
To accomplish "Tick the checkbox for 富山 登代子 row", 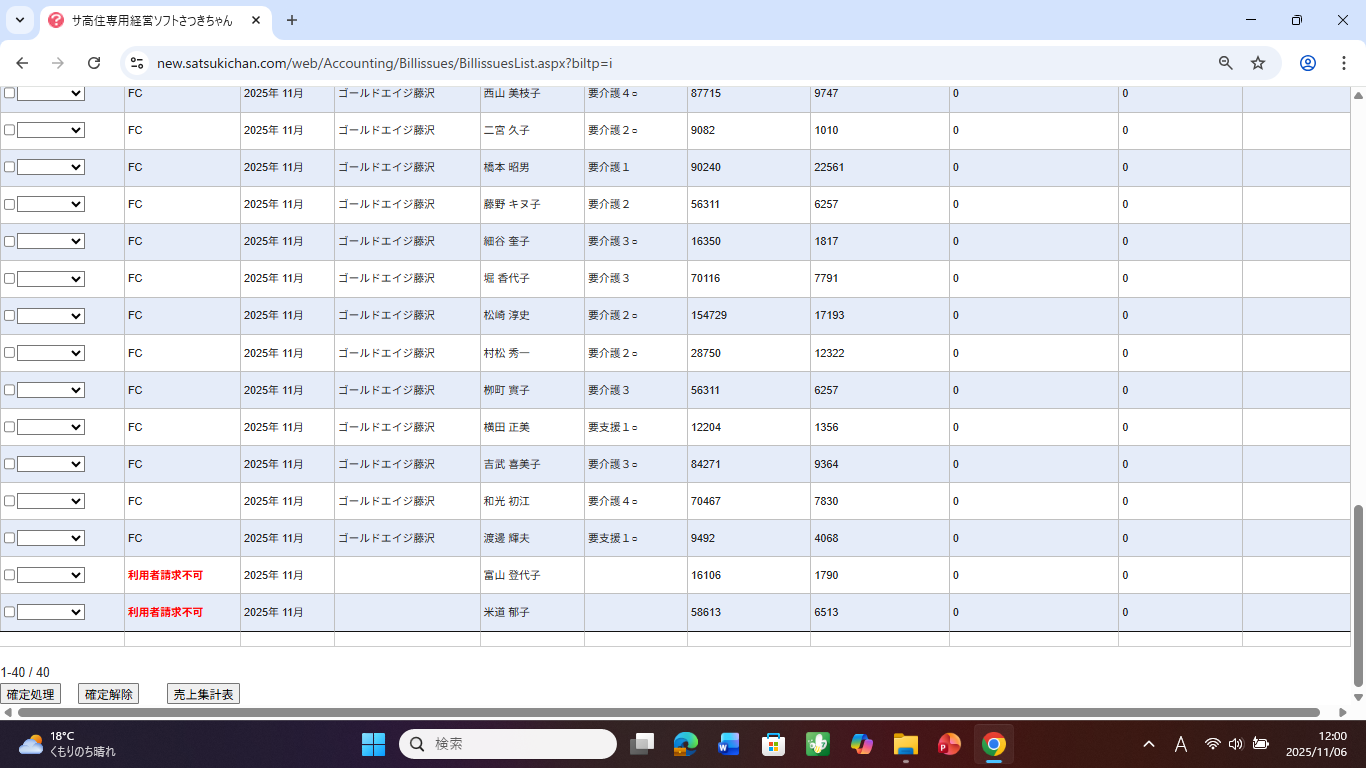I will pos(10,575).
